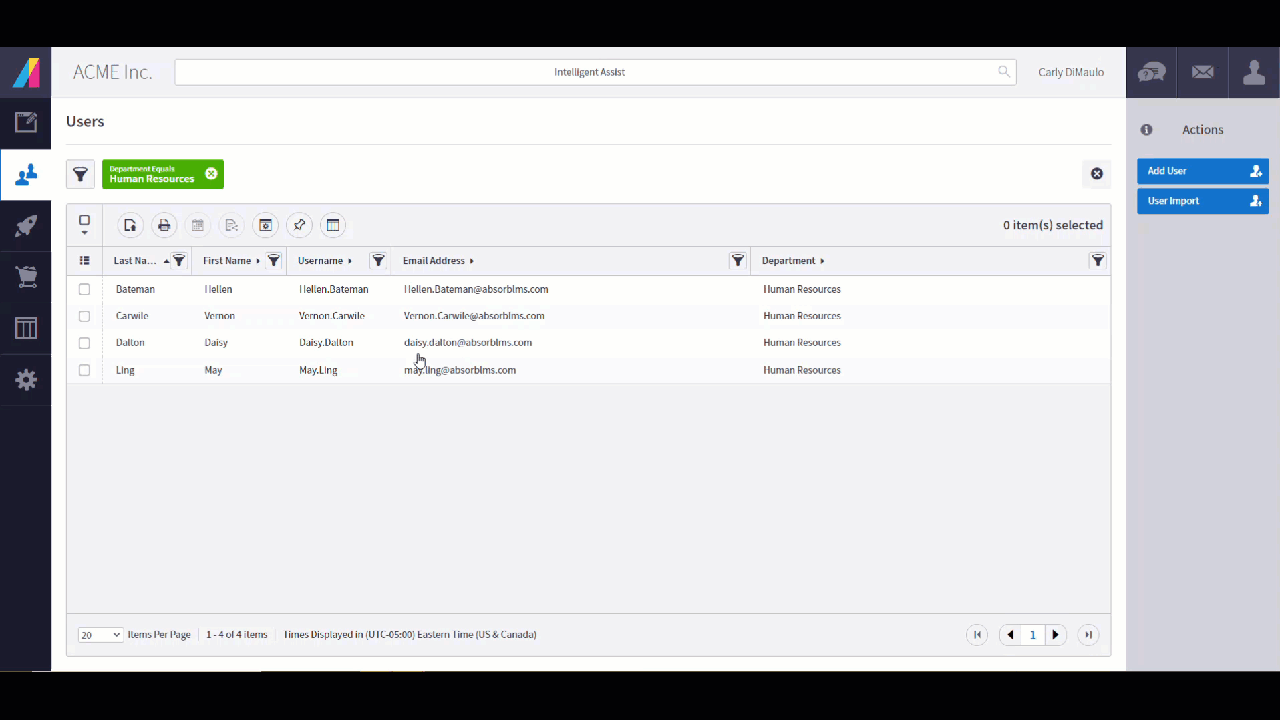Sort by Last Name column header
Viewport: 1280px width, 720px height.
[x=135, y=261]
